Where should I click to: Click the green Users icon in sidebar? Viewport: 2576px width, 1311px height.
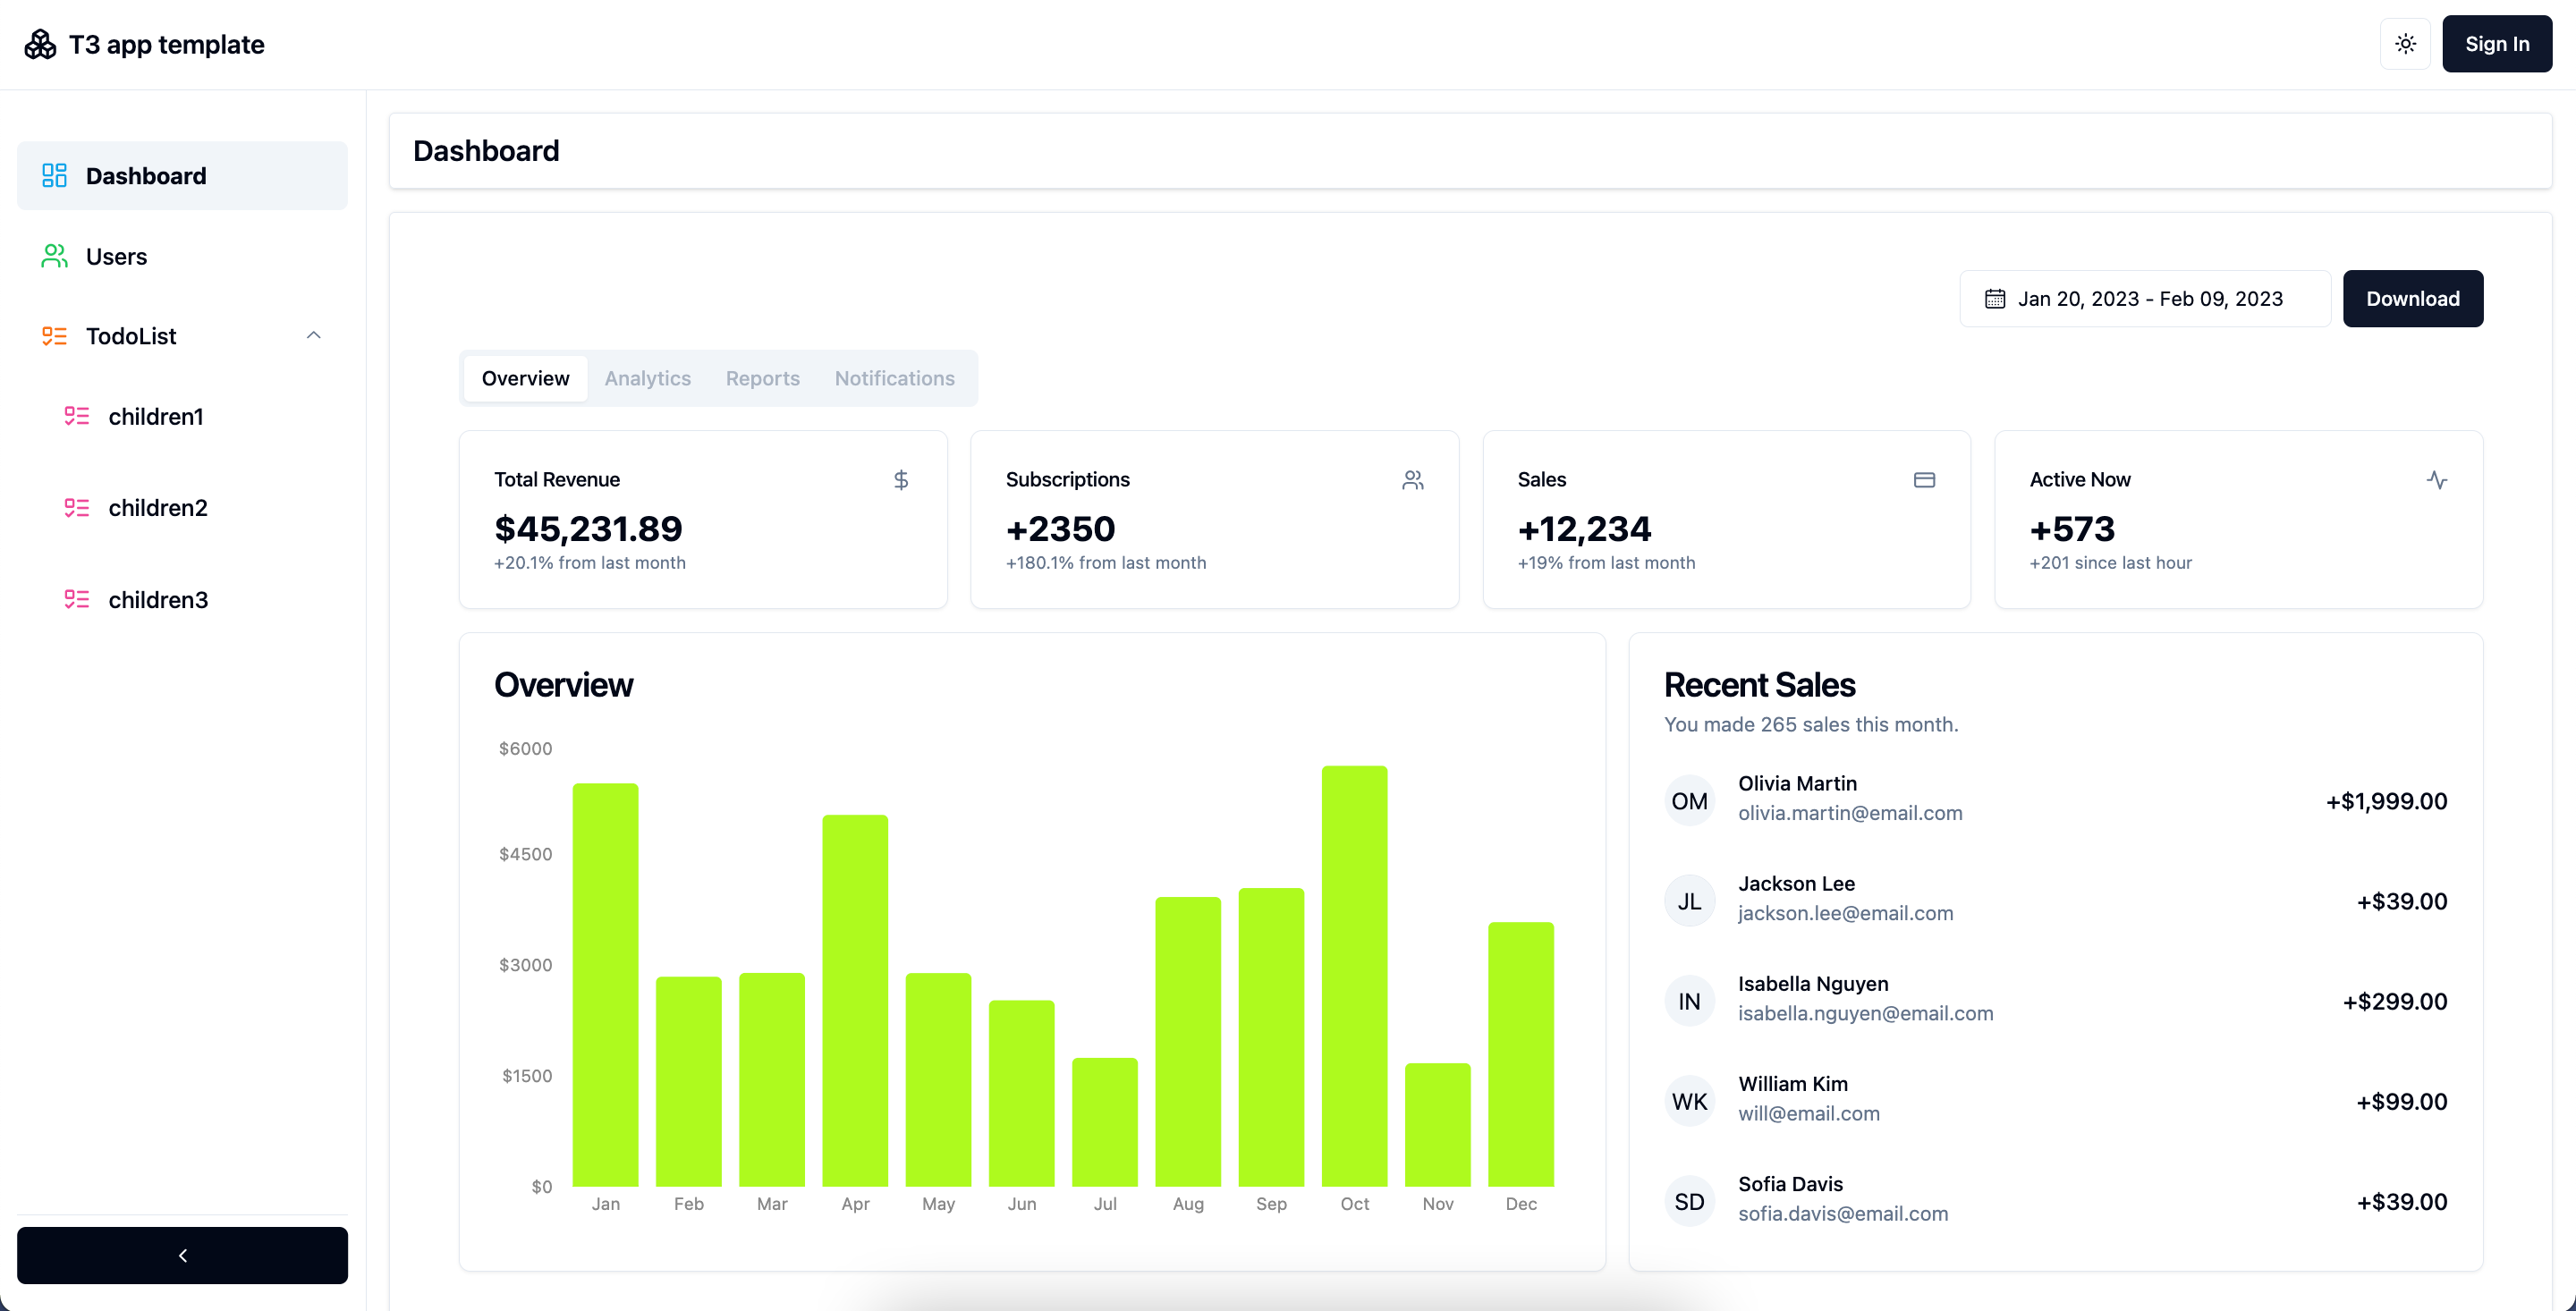coord(54,256)
